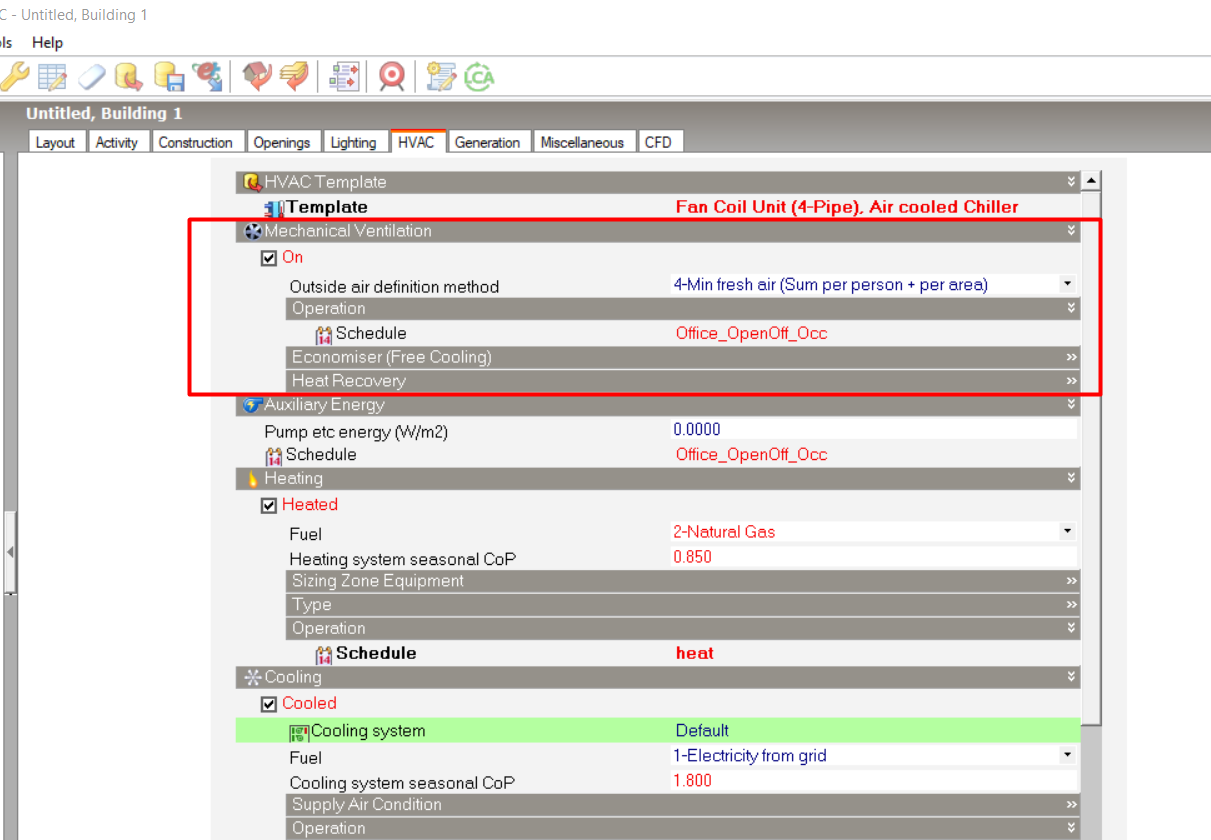Click the Cooling system row green icon
This screenshot has height=840, width=1211.
(299, 732)
